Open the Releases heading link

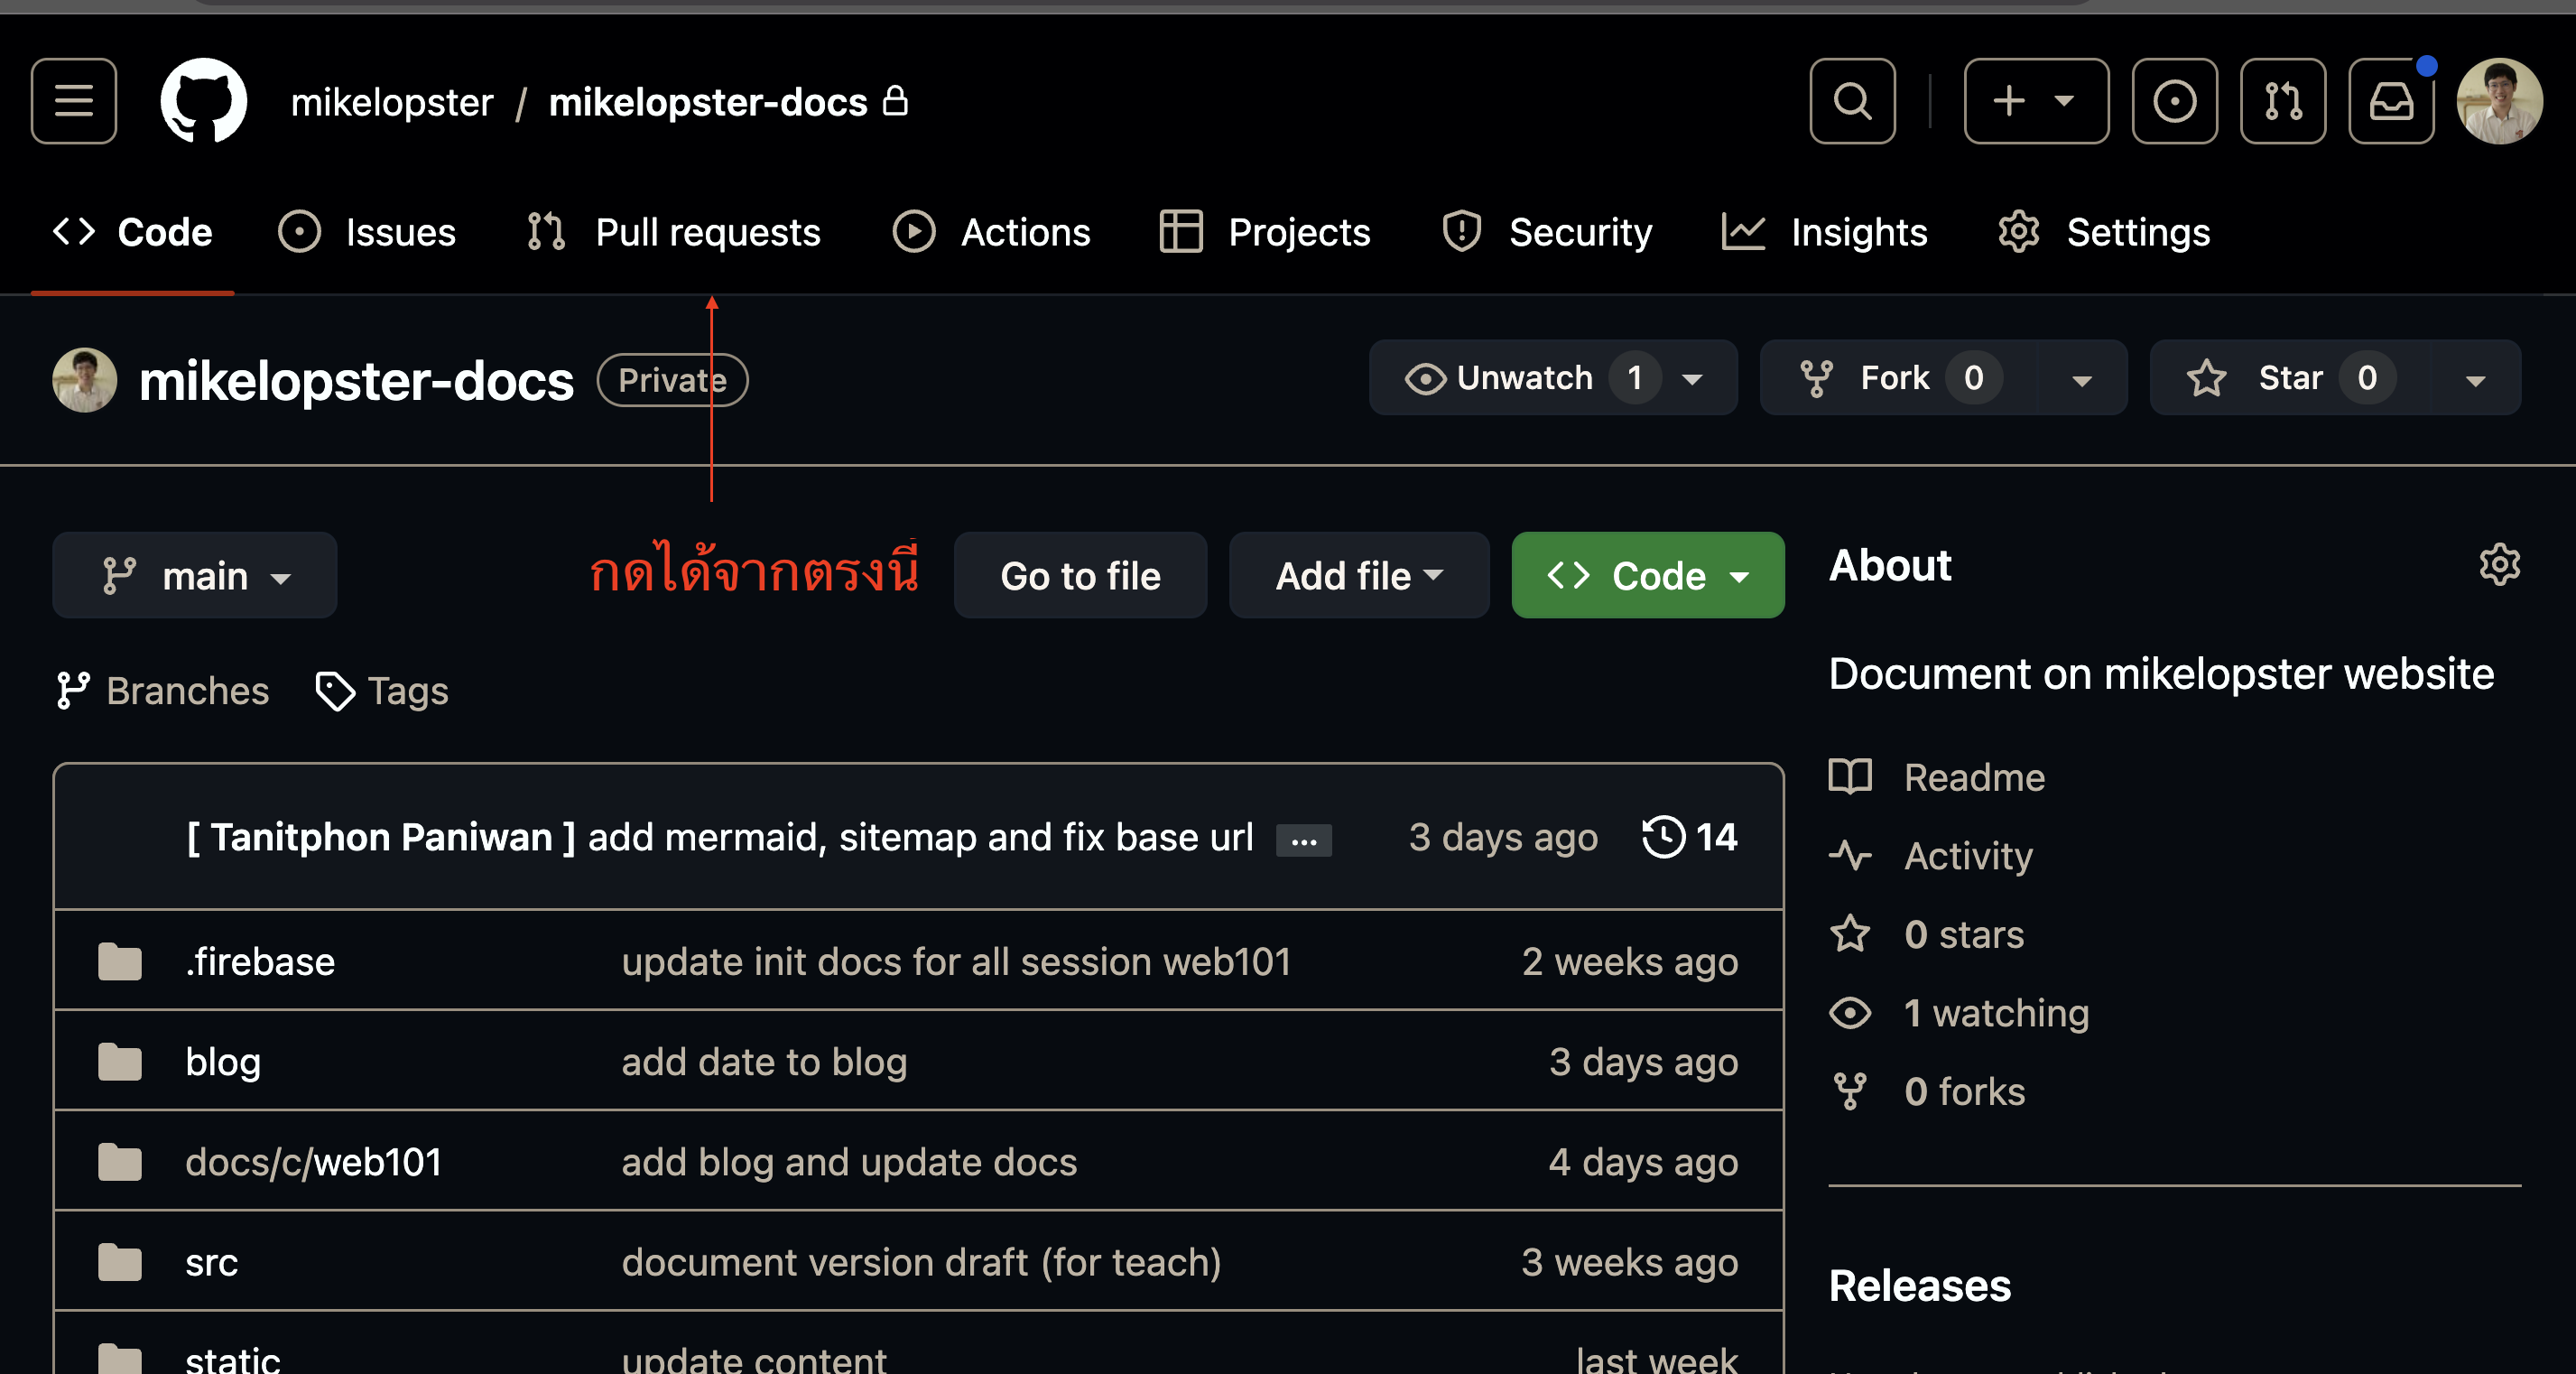click(x=1919, y=1285)
